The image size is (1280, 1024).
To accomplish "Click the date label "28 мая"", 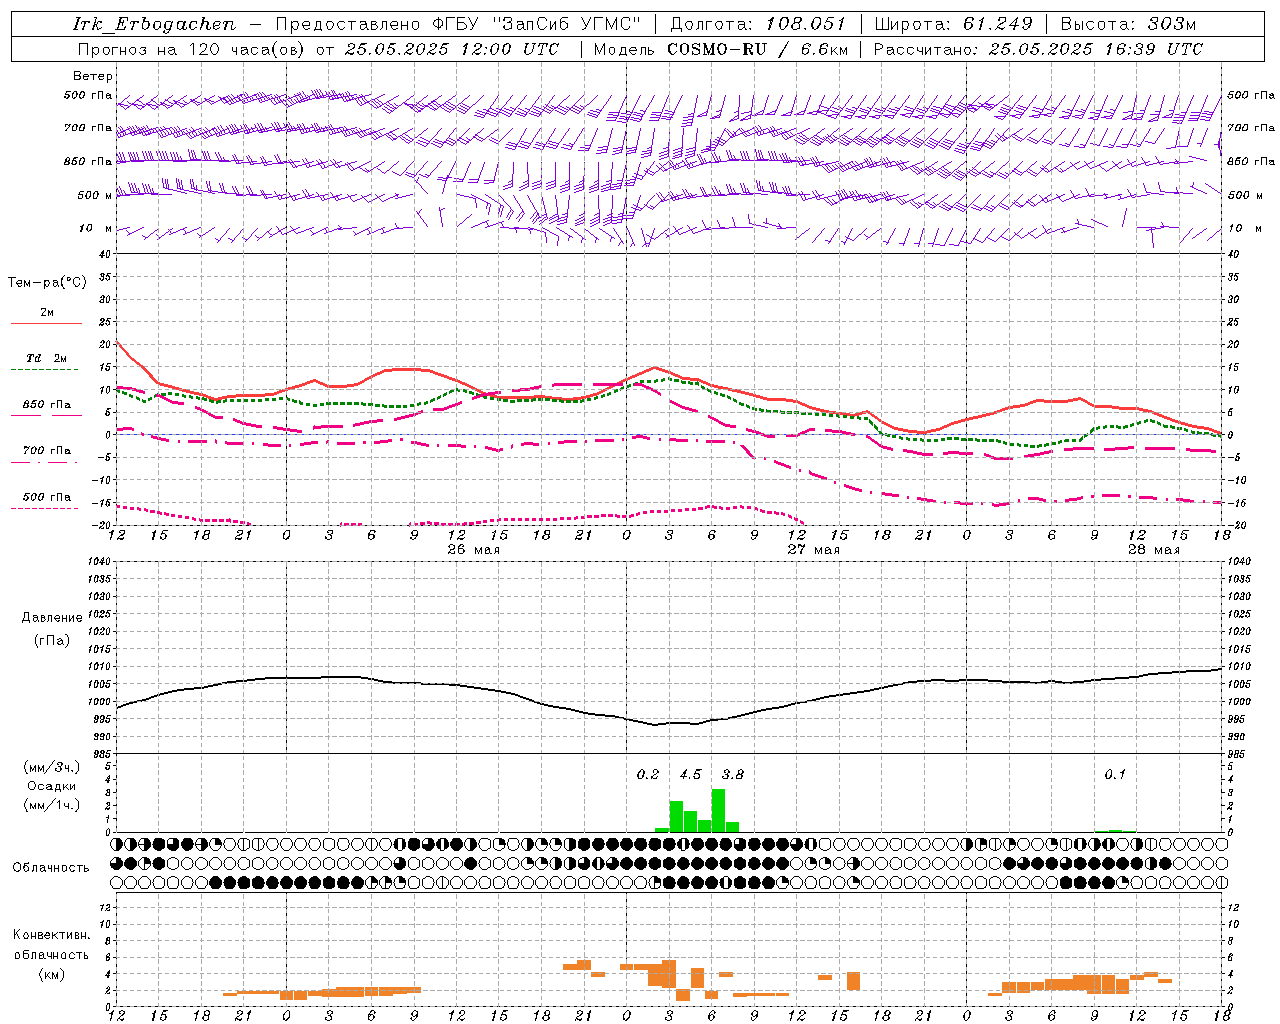I will (x=1154, y=550).
